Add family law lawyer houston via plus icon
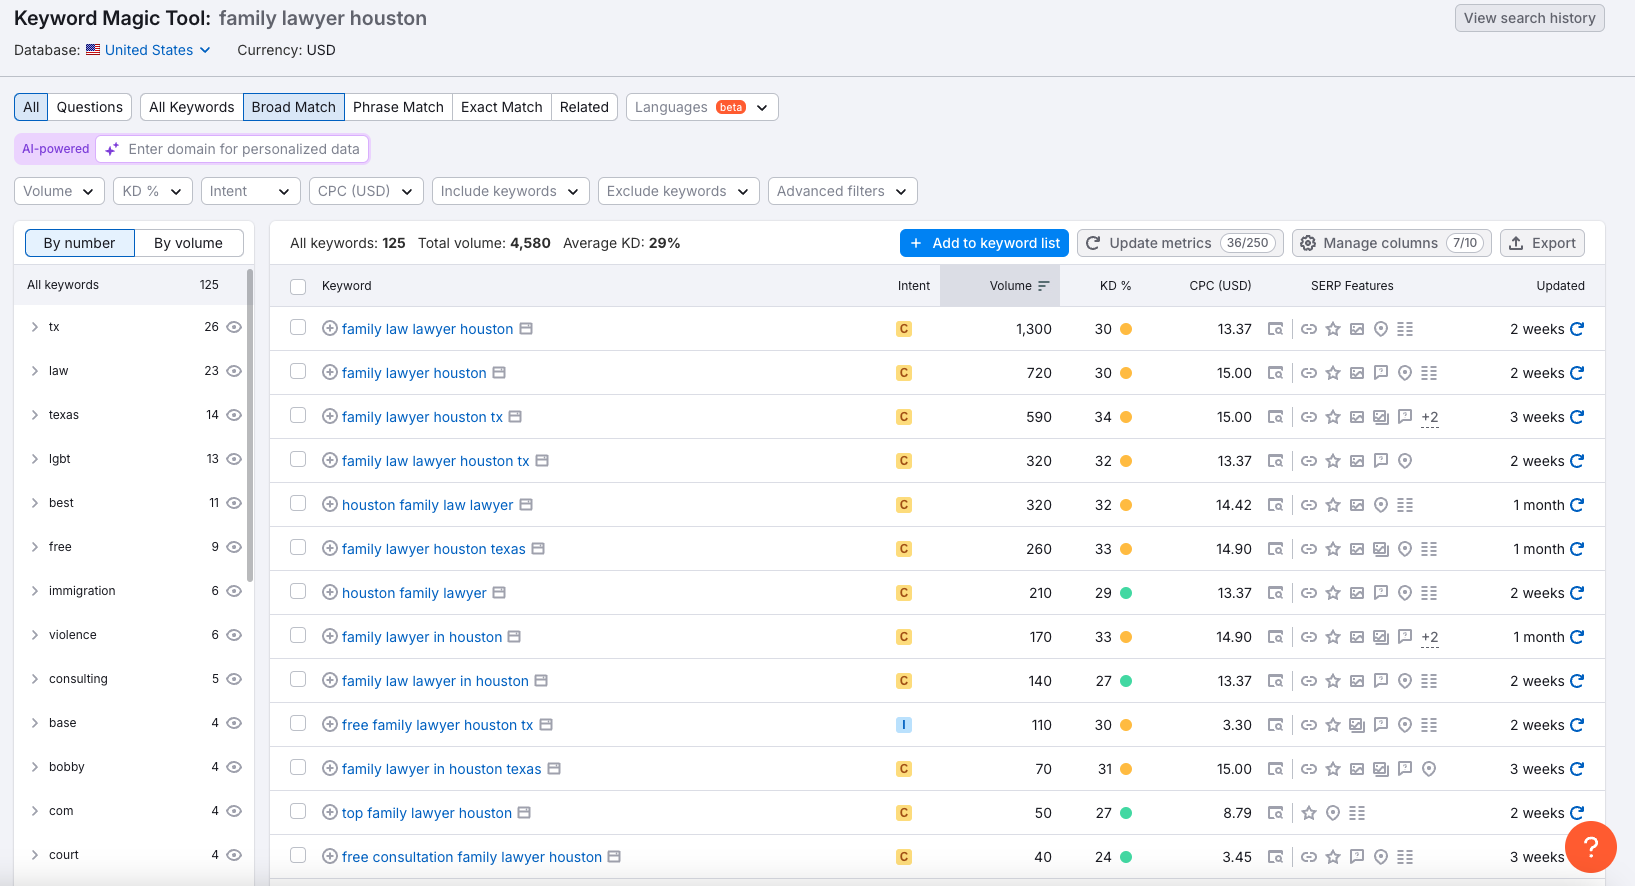Image resolution: width=1635 pixels, height=886 pixels. (x=329, y=329)
